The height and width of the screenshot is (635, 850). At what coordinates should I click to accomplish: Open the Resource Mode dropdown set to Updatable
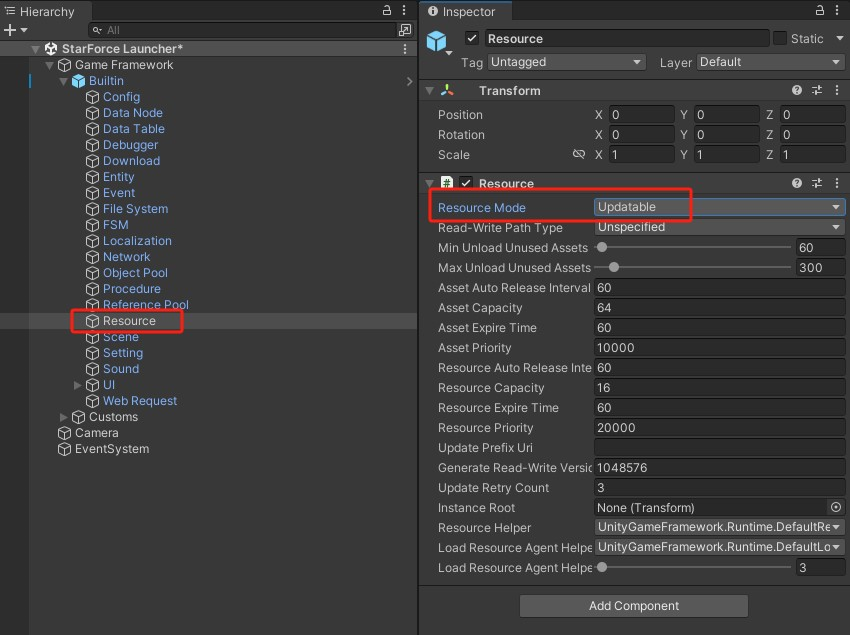tap(716, 207)
